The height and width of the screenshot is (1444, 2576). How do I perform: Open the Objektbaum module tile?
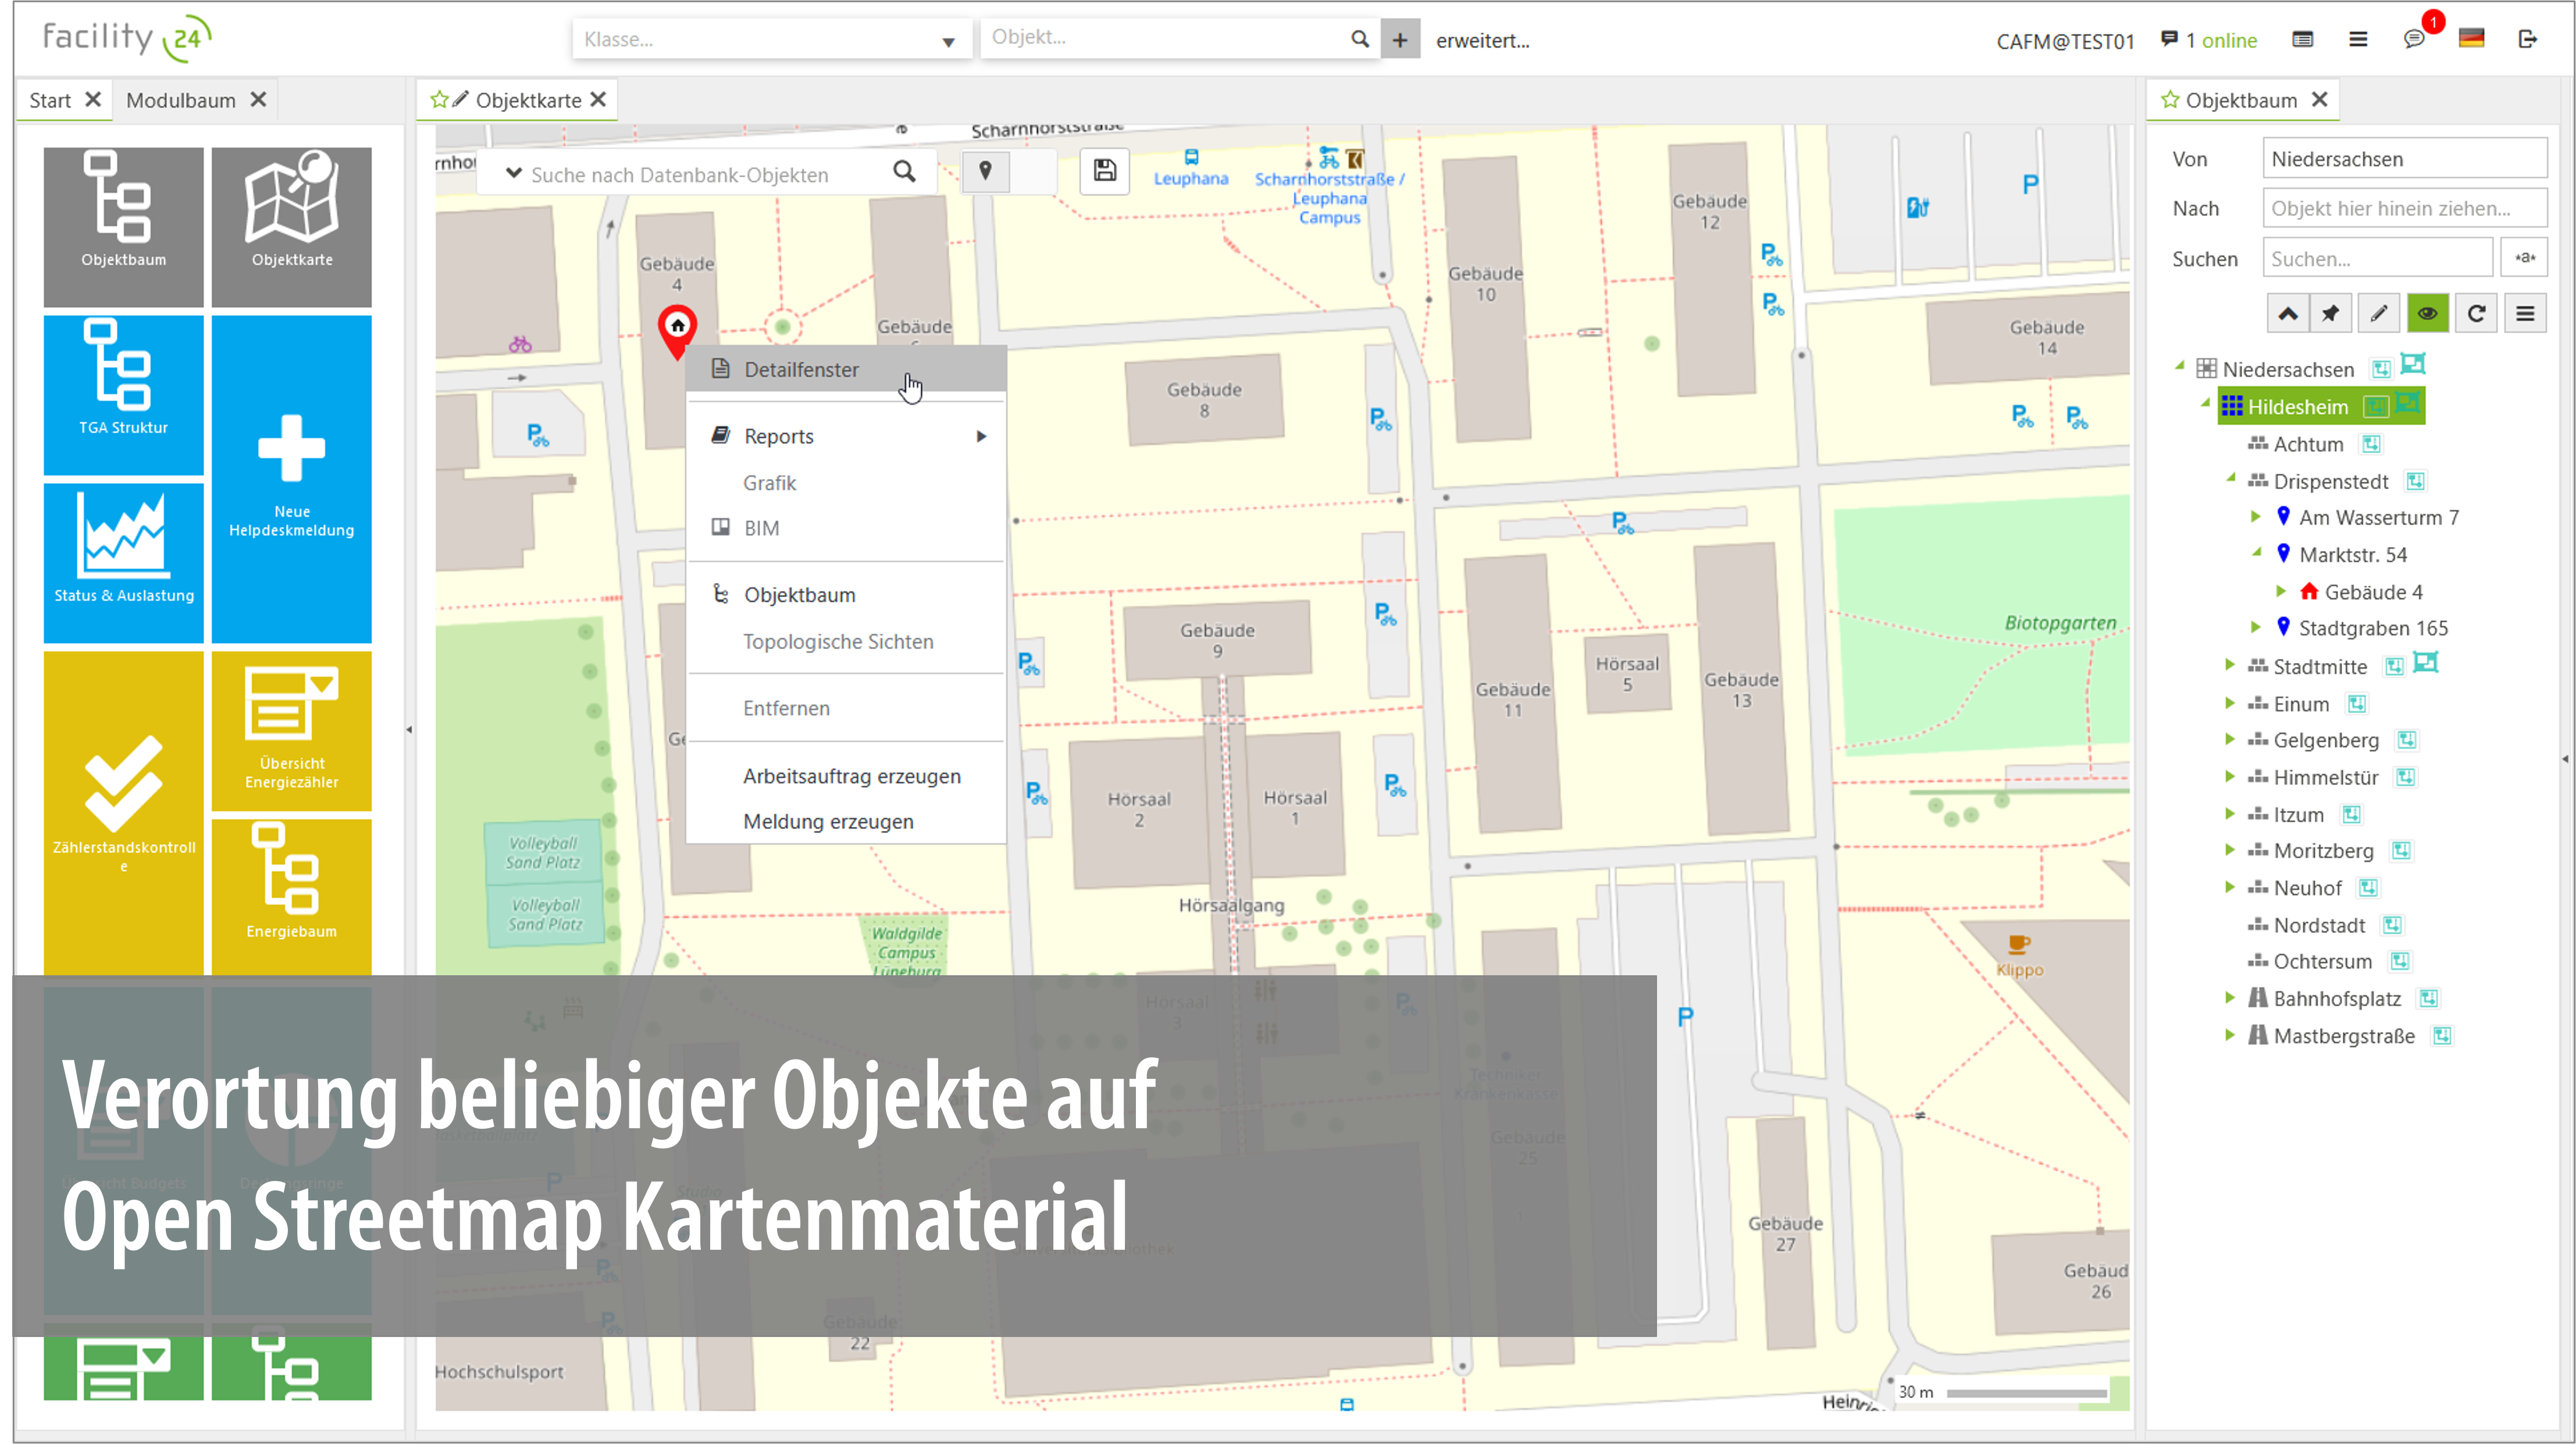tap(123, 225)
